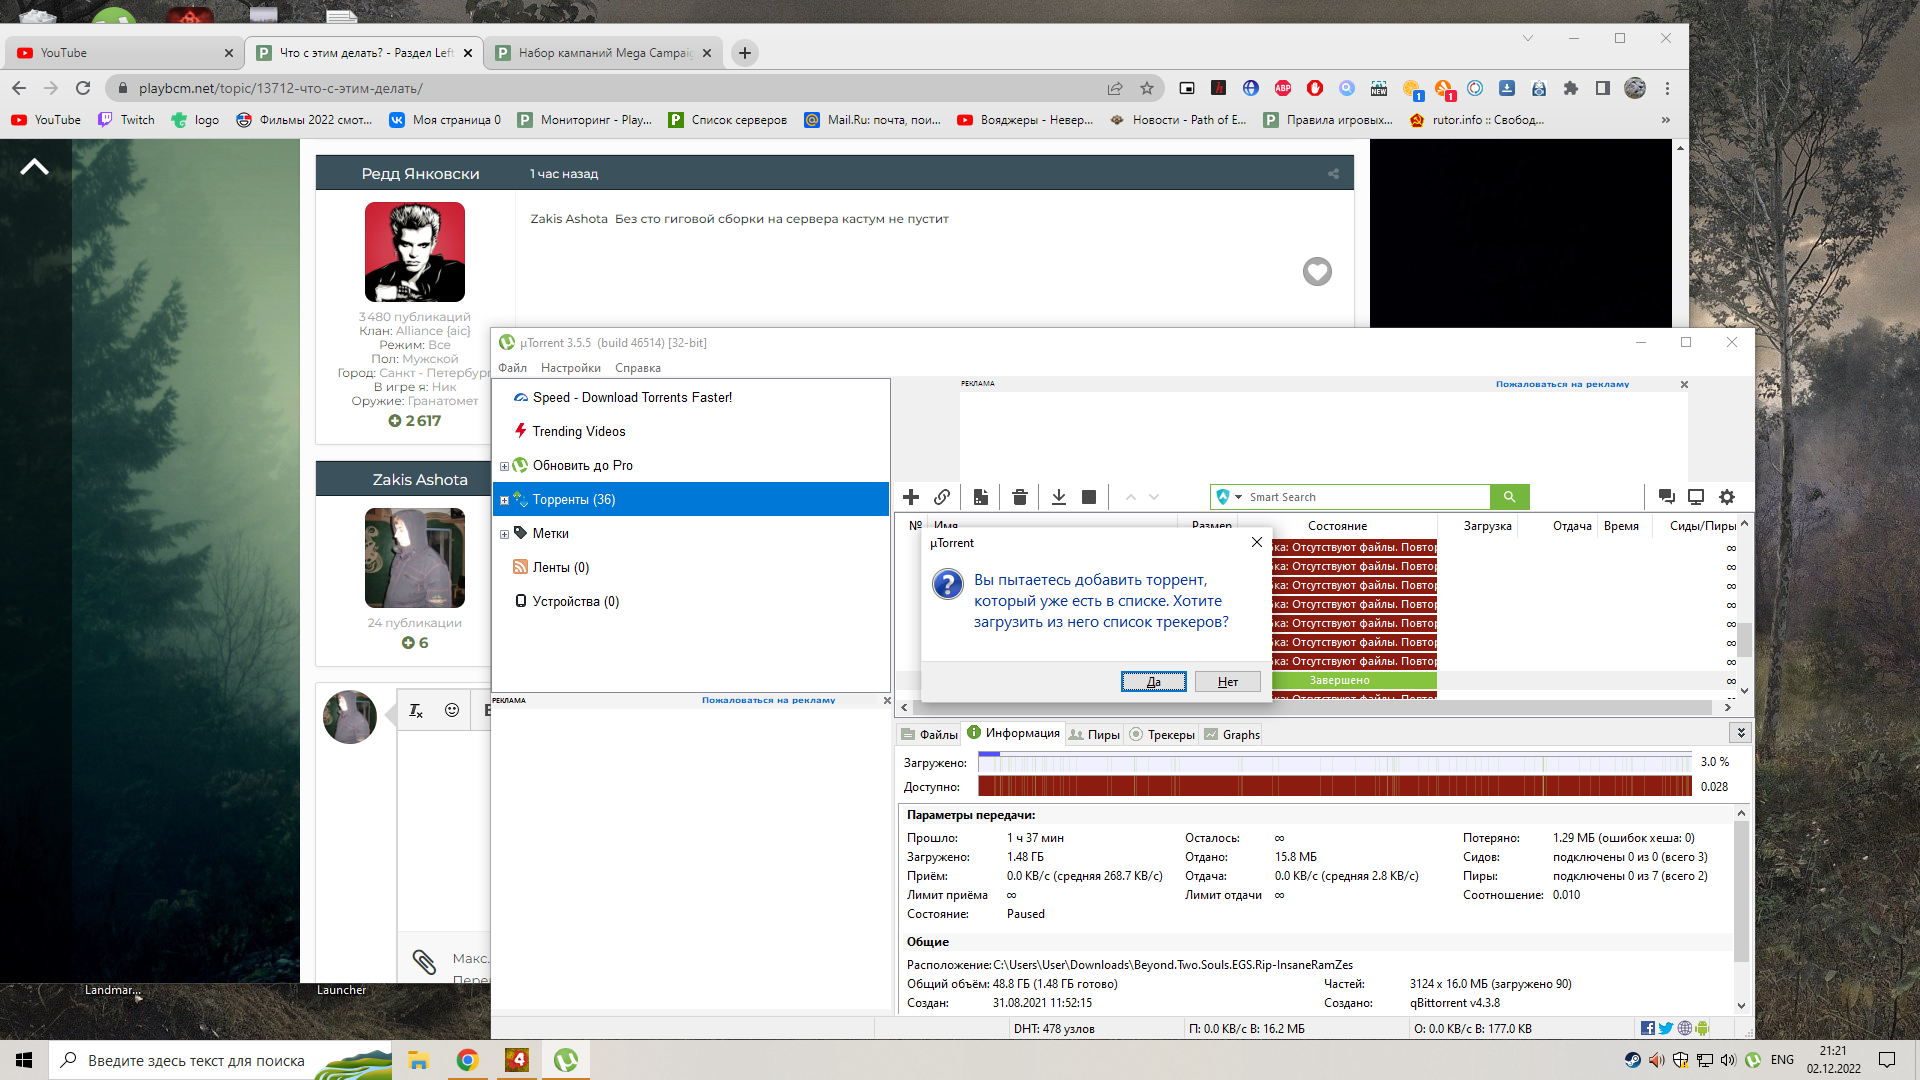Open Chrome extensions puzzle piece icon

pyautogui.click(x=1571, y=88)
